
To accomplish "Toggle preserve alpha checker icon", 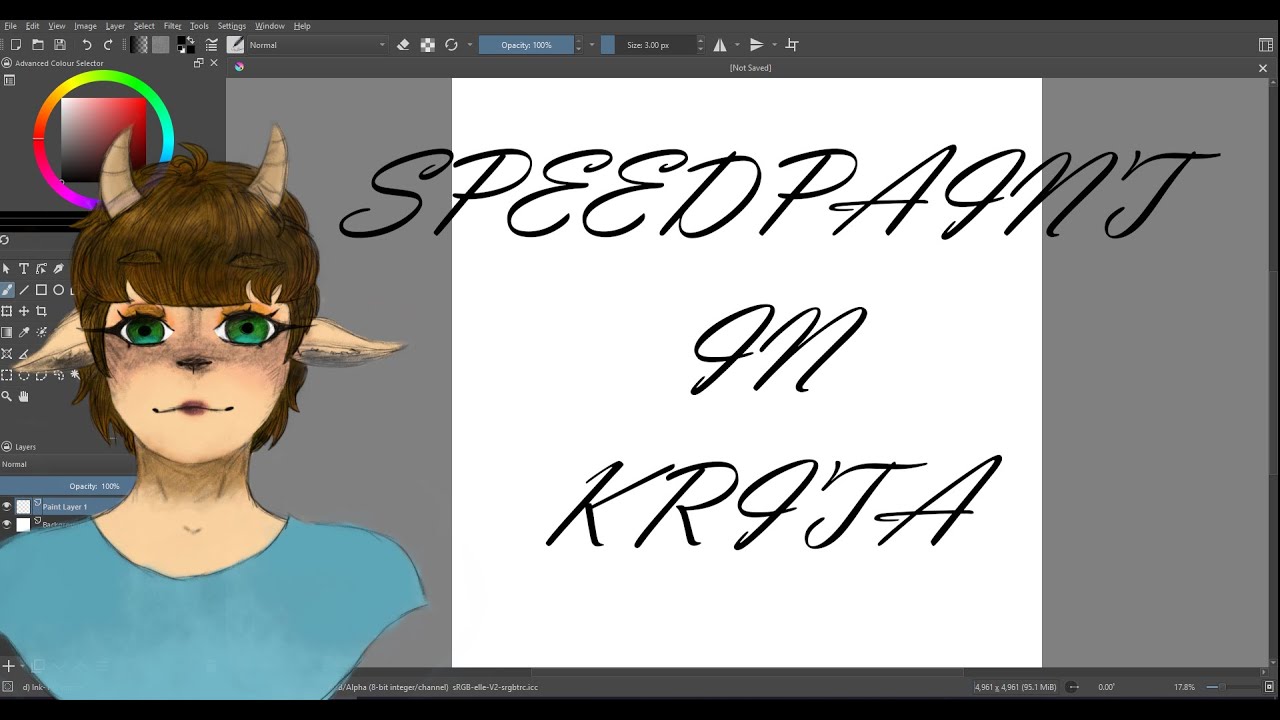I will pyautogui.click(x=427, y=45).
